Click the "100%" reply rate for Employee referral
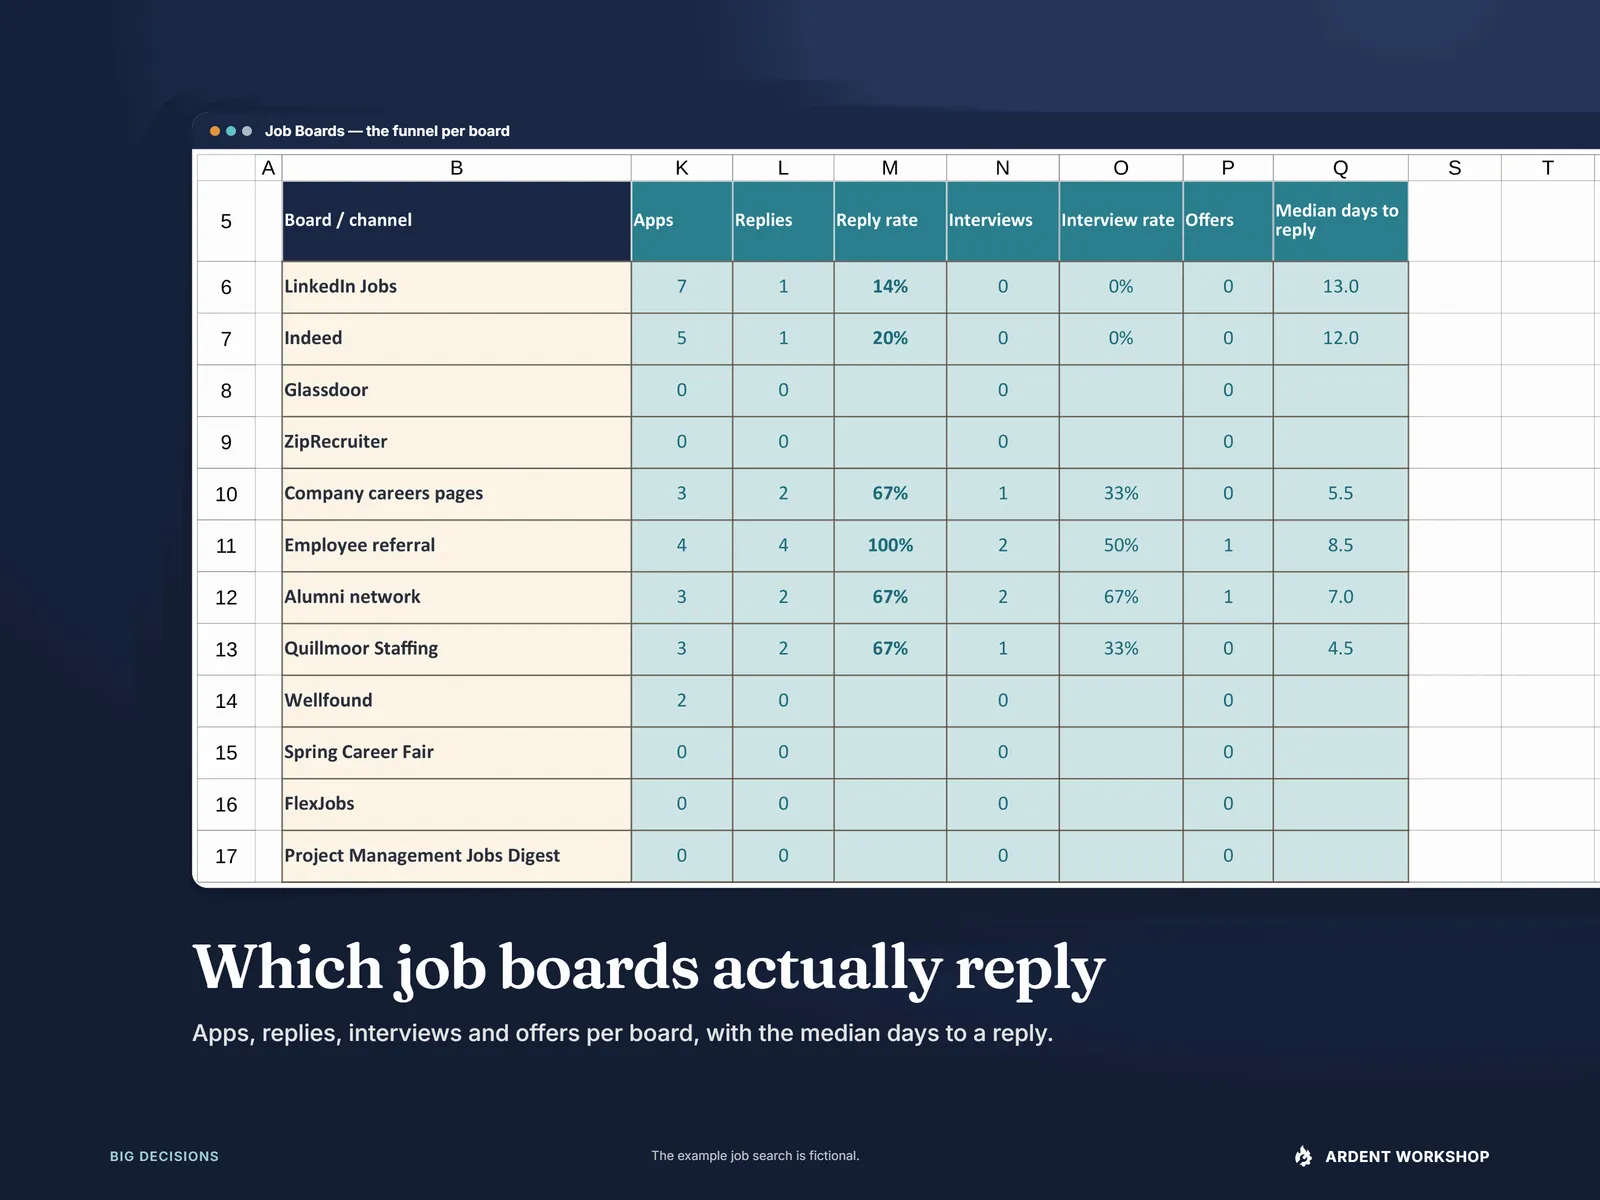 [890, 546]
